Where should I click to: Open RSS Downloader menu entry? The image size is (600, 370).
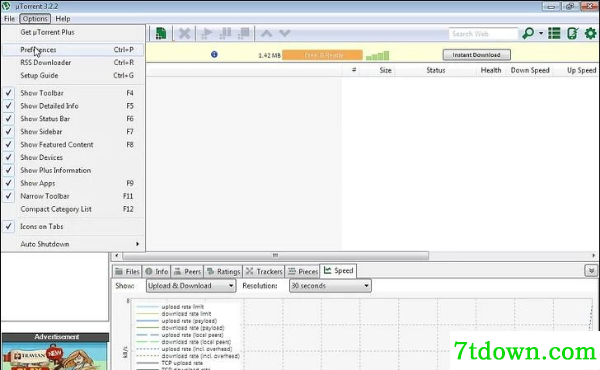pos(73,62)
